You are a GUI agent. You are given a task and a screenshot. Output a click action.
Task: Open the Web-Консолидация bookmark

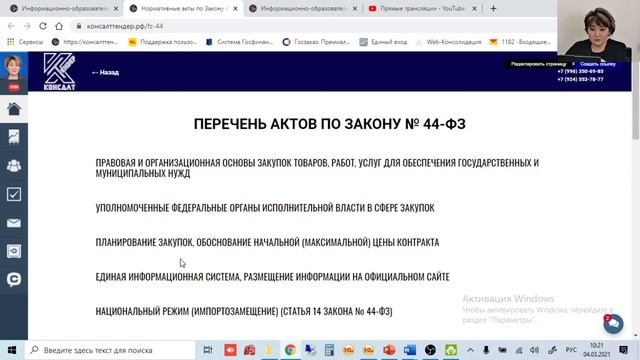(x=449, y=42)
